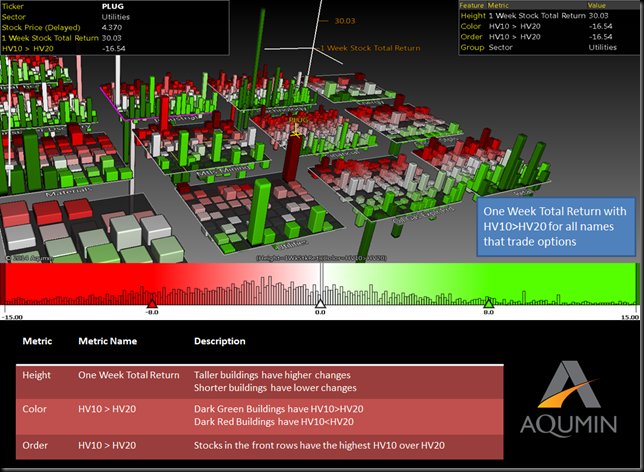Image resolution: width=644 pixels, height=472 pixels.
Task: Click the Misc Mining sector label
Action: [223, 171]
